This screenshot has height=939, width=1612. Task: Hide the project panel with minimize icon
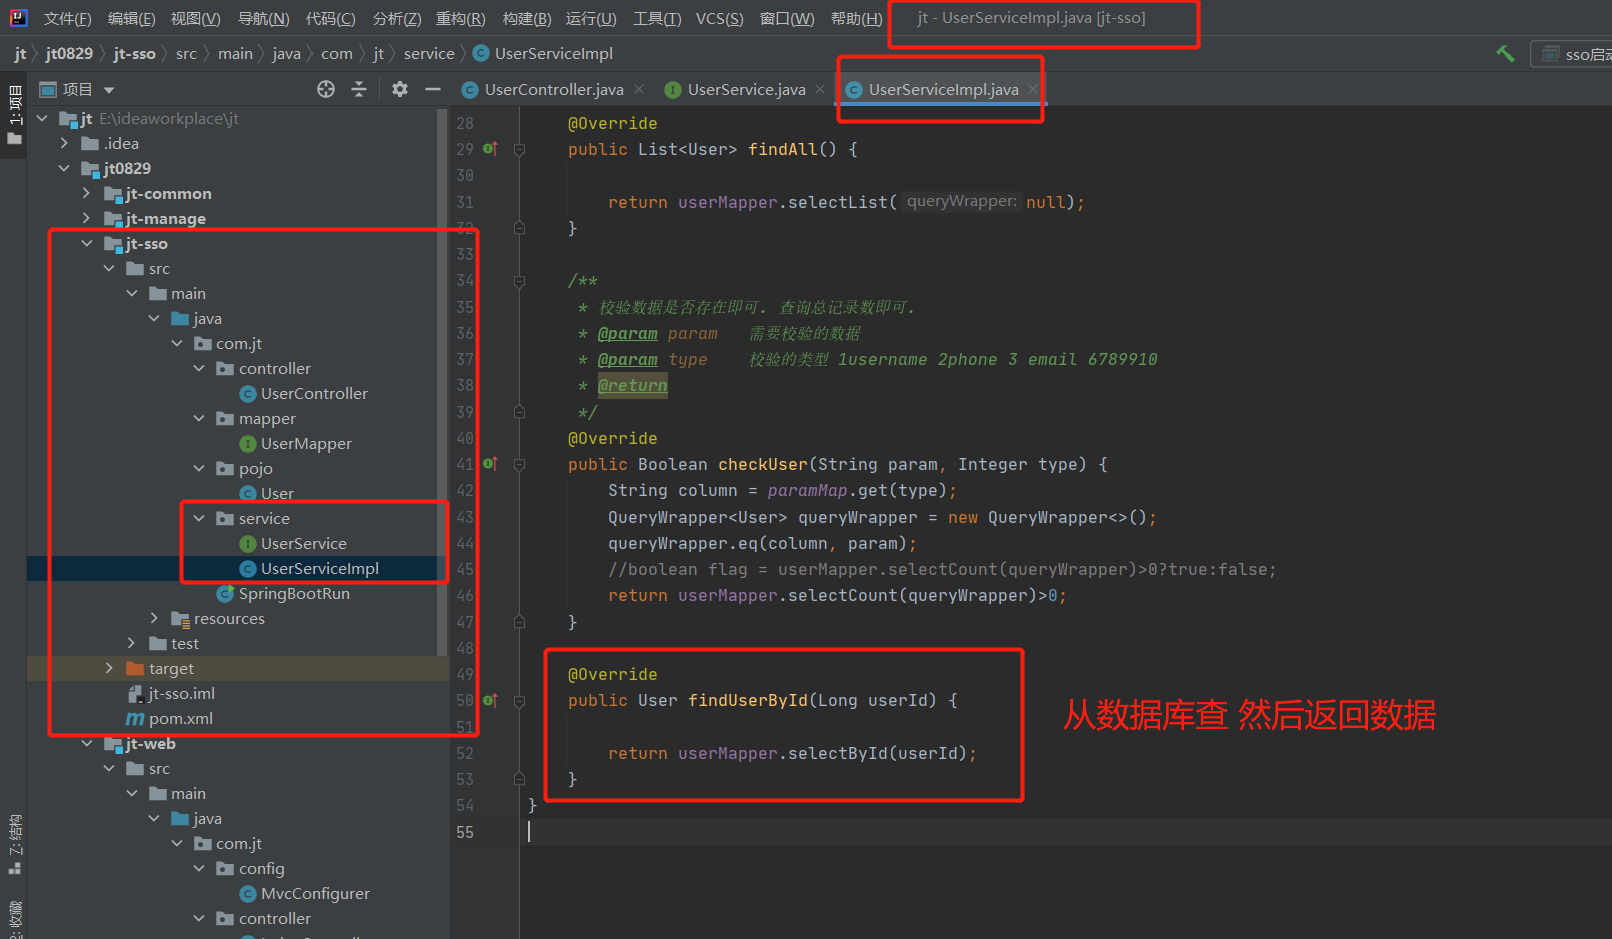point(433,89)
